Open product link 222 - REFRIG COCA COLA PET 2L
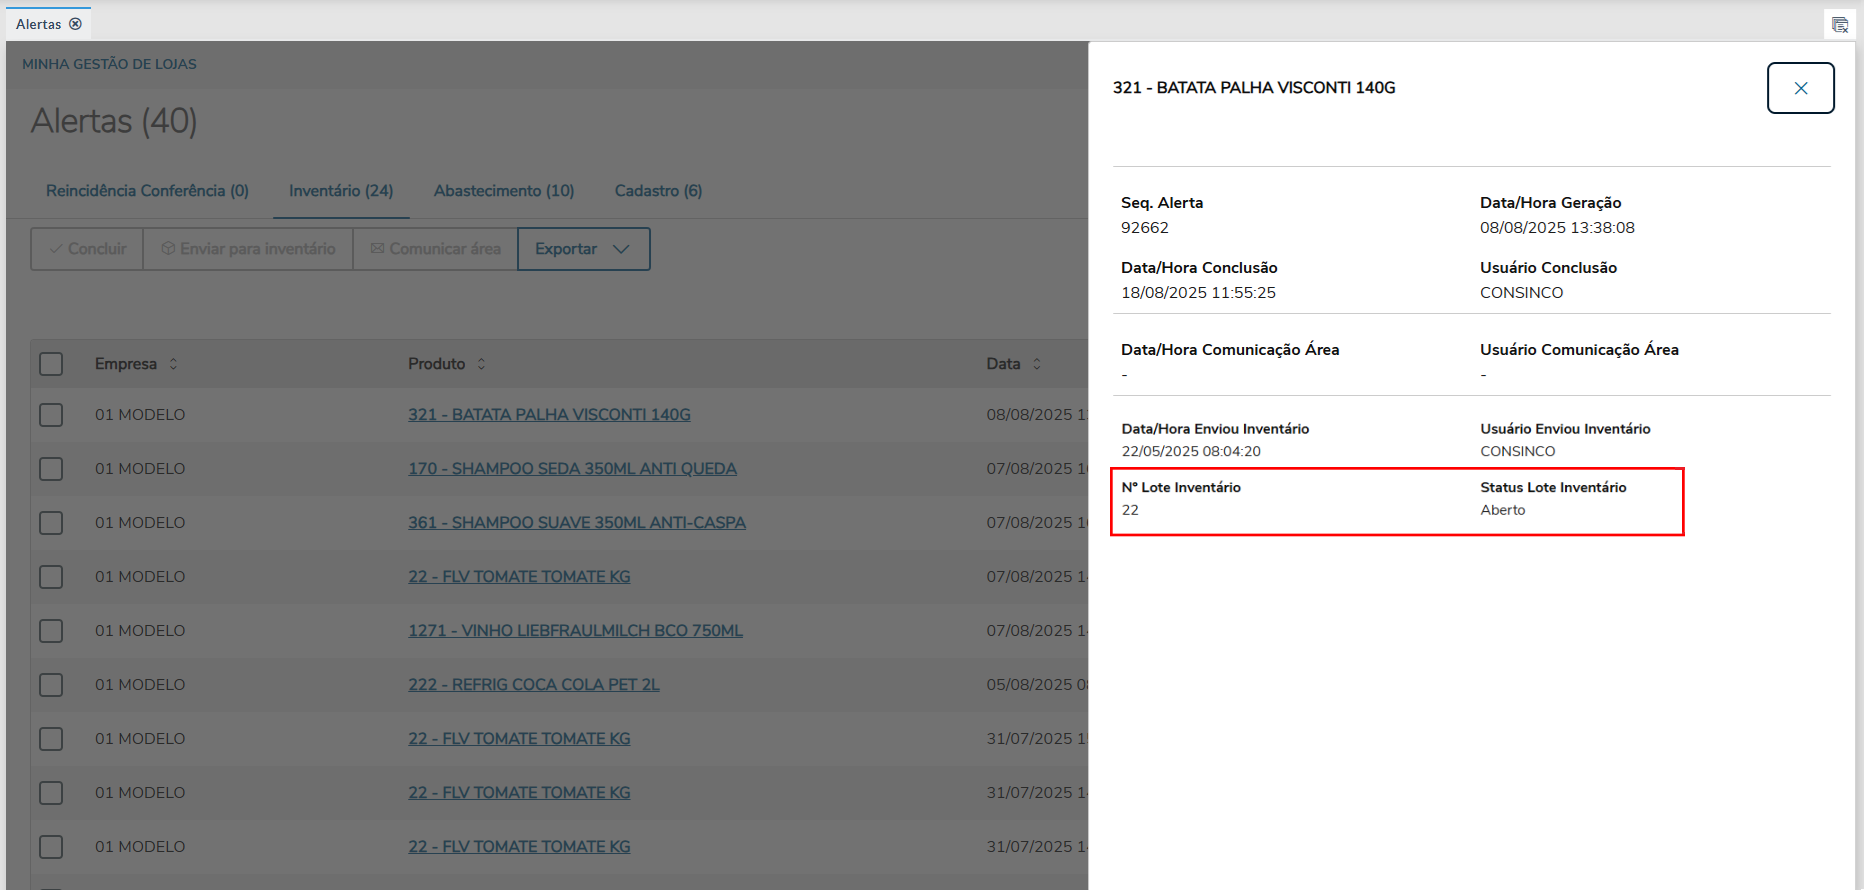This screenshot has width=1864, height=890. (534, 685)
